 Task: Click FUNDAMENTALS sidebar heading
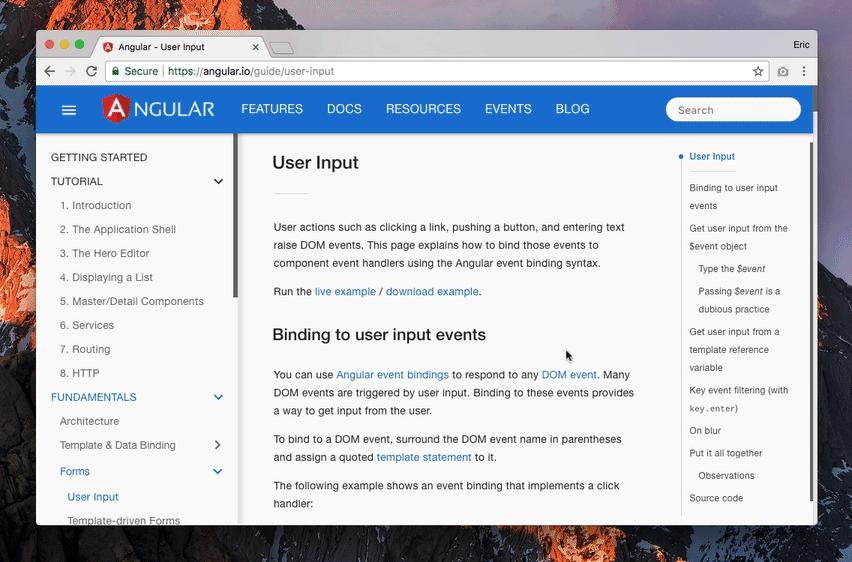(x=93, y=397)
